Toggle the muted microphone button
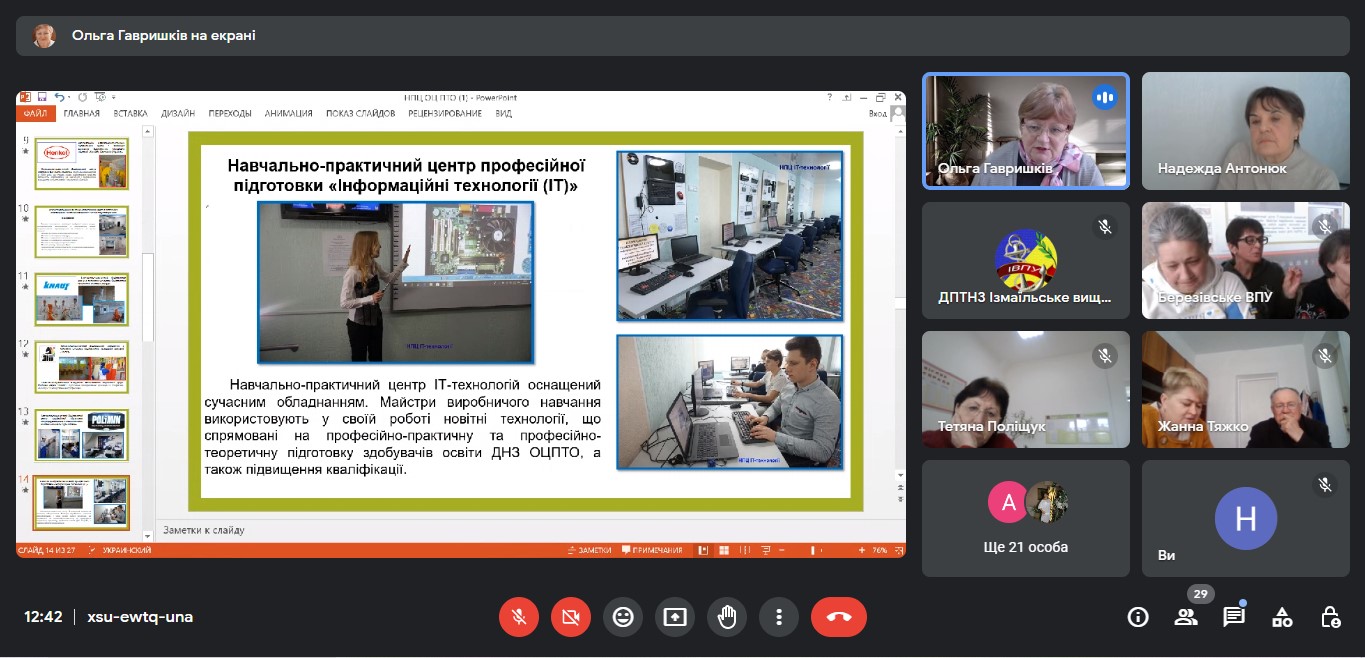Image resolution: width=1365 pixels, height=658 pixels. coord(519,617)
